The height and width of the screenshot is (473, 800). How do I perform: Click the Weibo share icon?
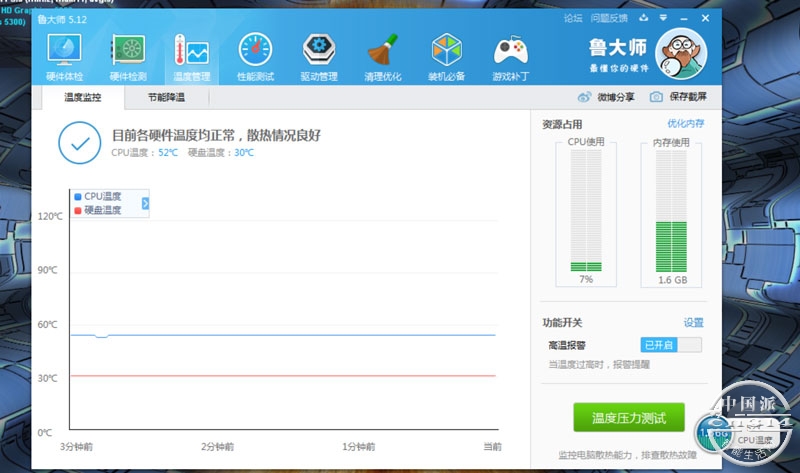pos(585,96)
